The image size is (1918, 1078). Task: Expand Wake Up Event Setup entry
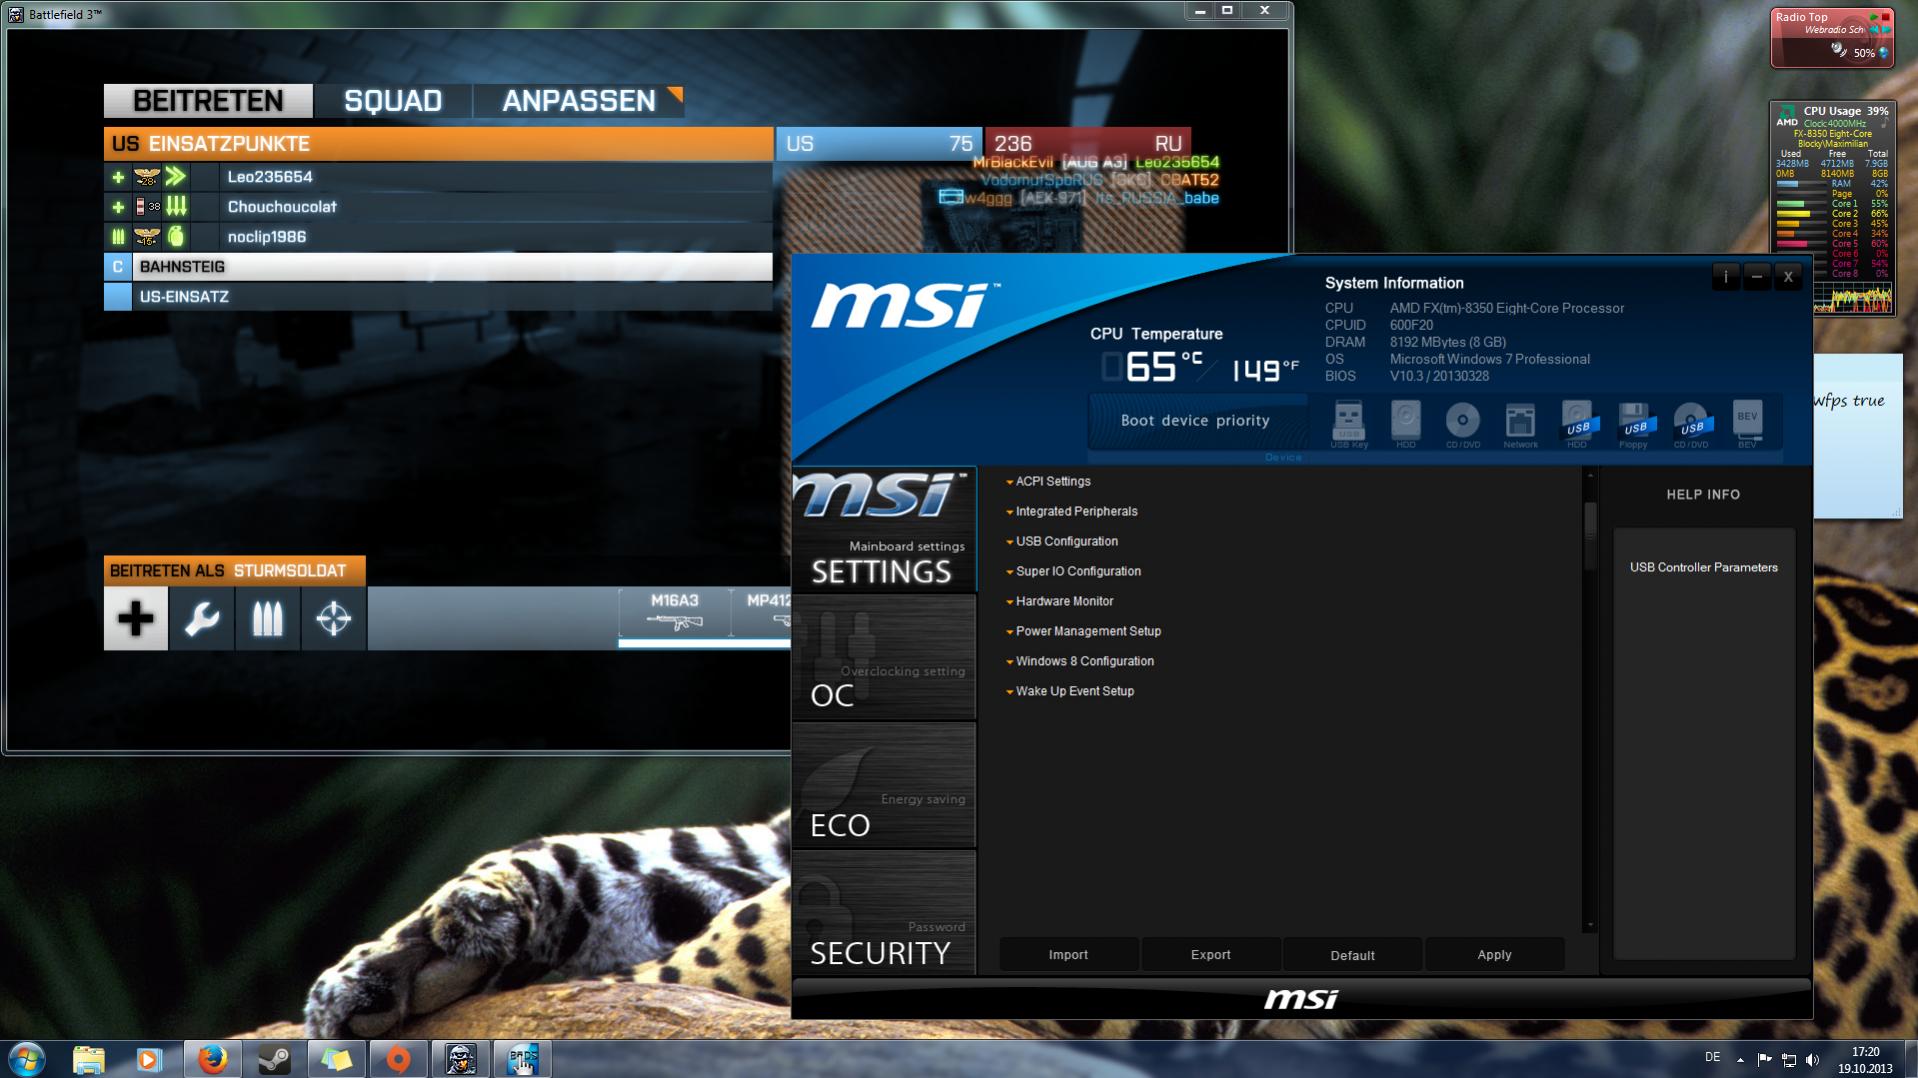[x=1074, y=691]
